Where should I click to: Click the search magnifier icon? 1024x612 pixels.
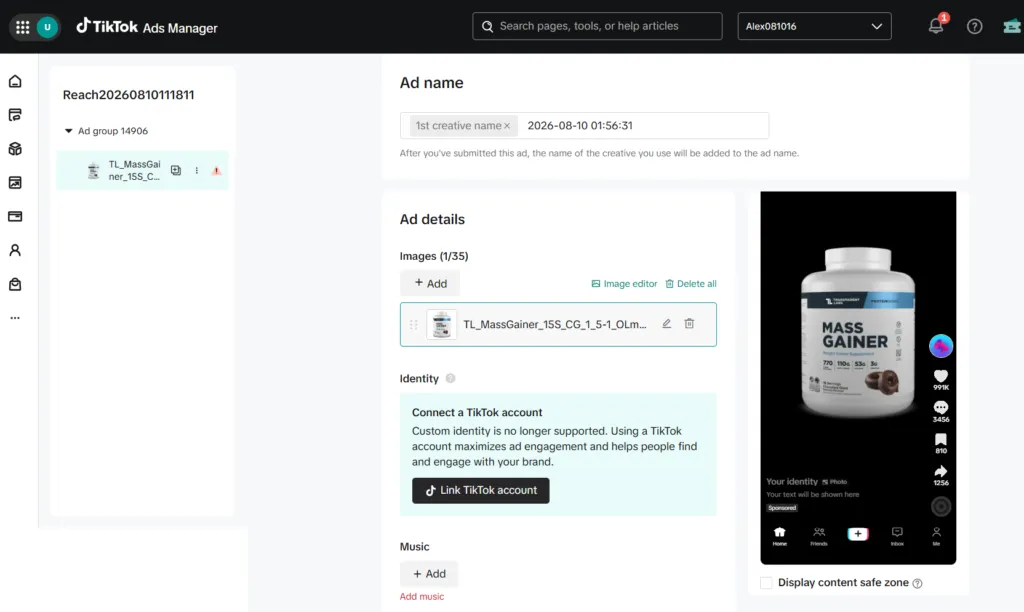tap(487, 26)
